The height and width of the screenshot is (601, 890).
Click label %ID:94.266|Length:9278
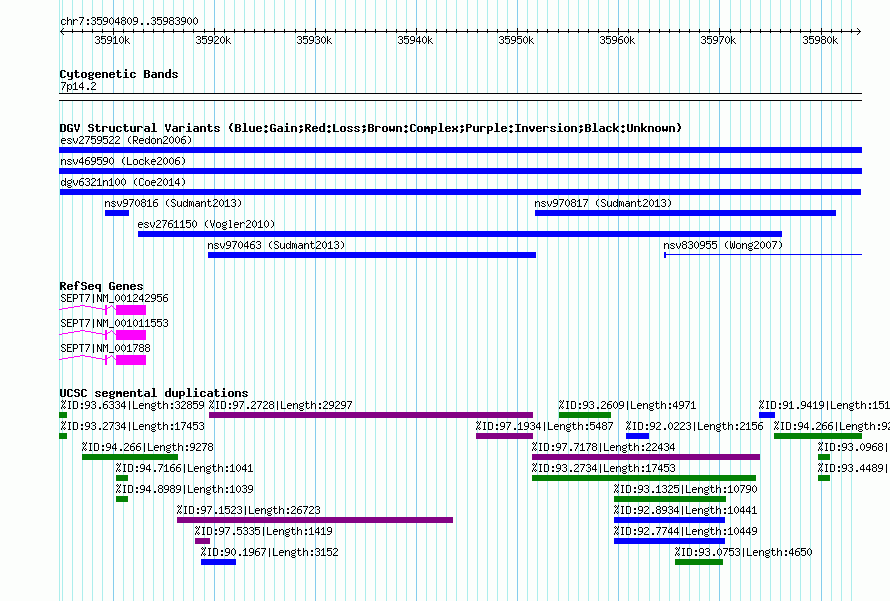[x=148, y=447]
